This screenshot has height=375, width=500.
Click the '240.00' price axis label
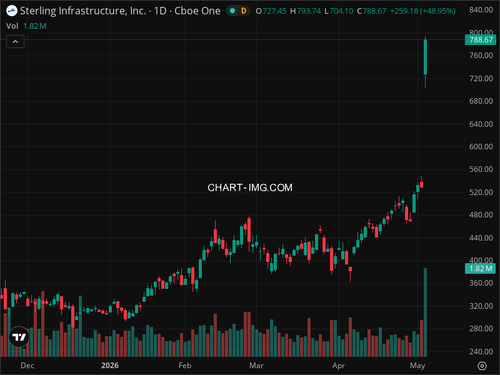481,352
